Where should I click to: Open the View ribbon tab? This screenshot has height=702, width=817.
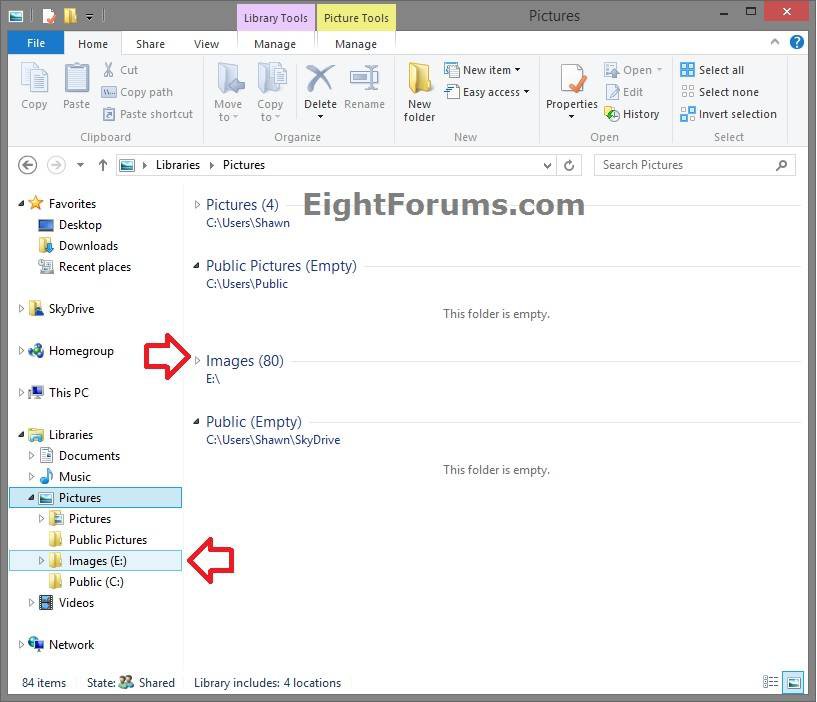pos(206,44)
